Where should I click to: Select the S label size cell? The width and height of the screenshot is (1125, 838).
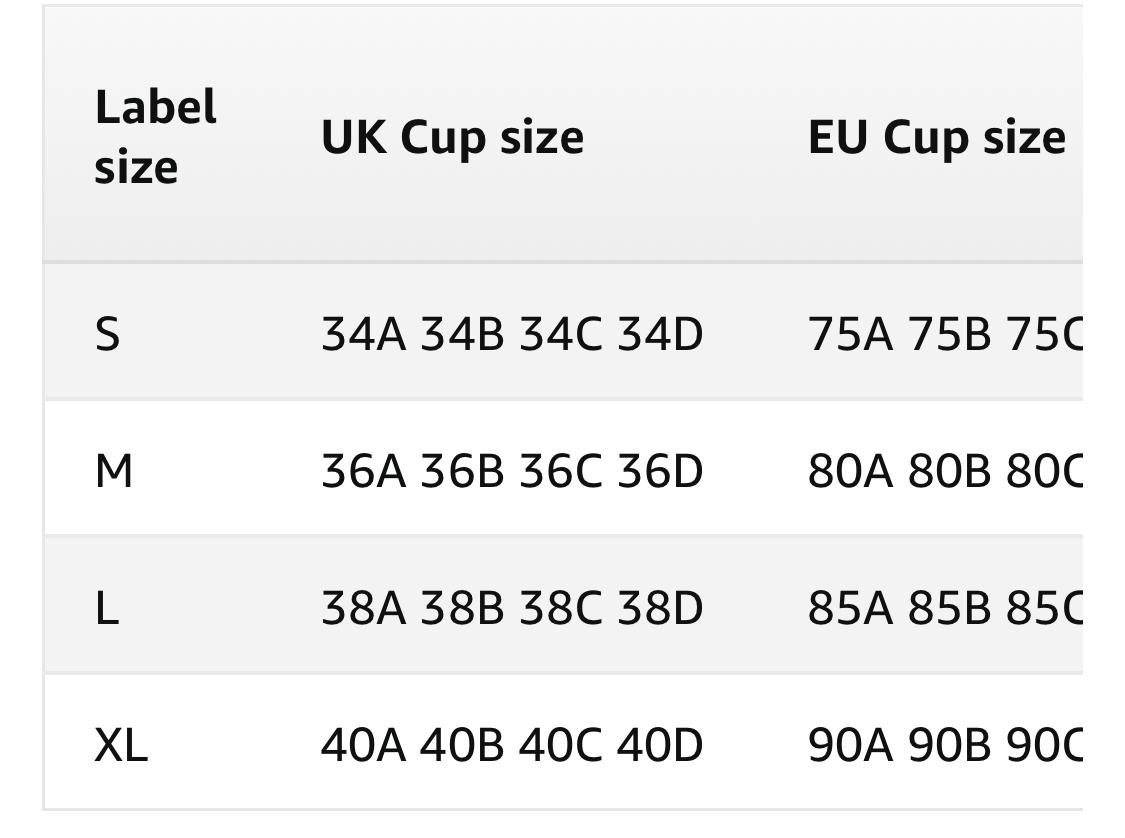coord(107,333)
